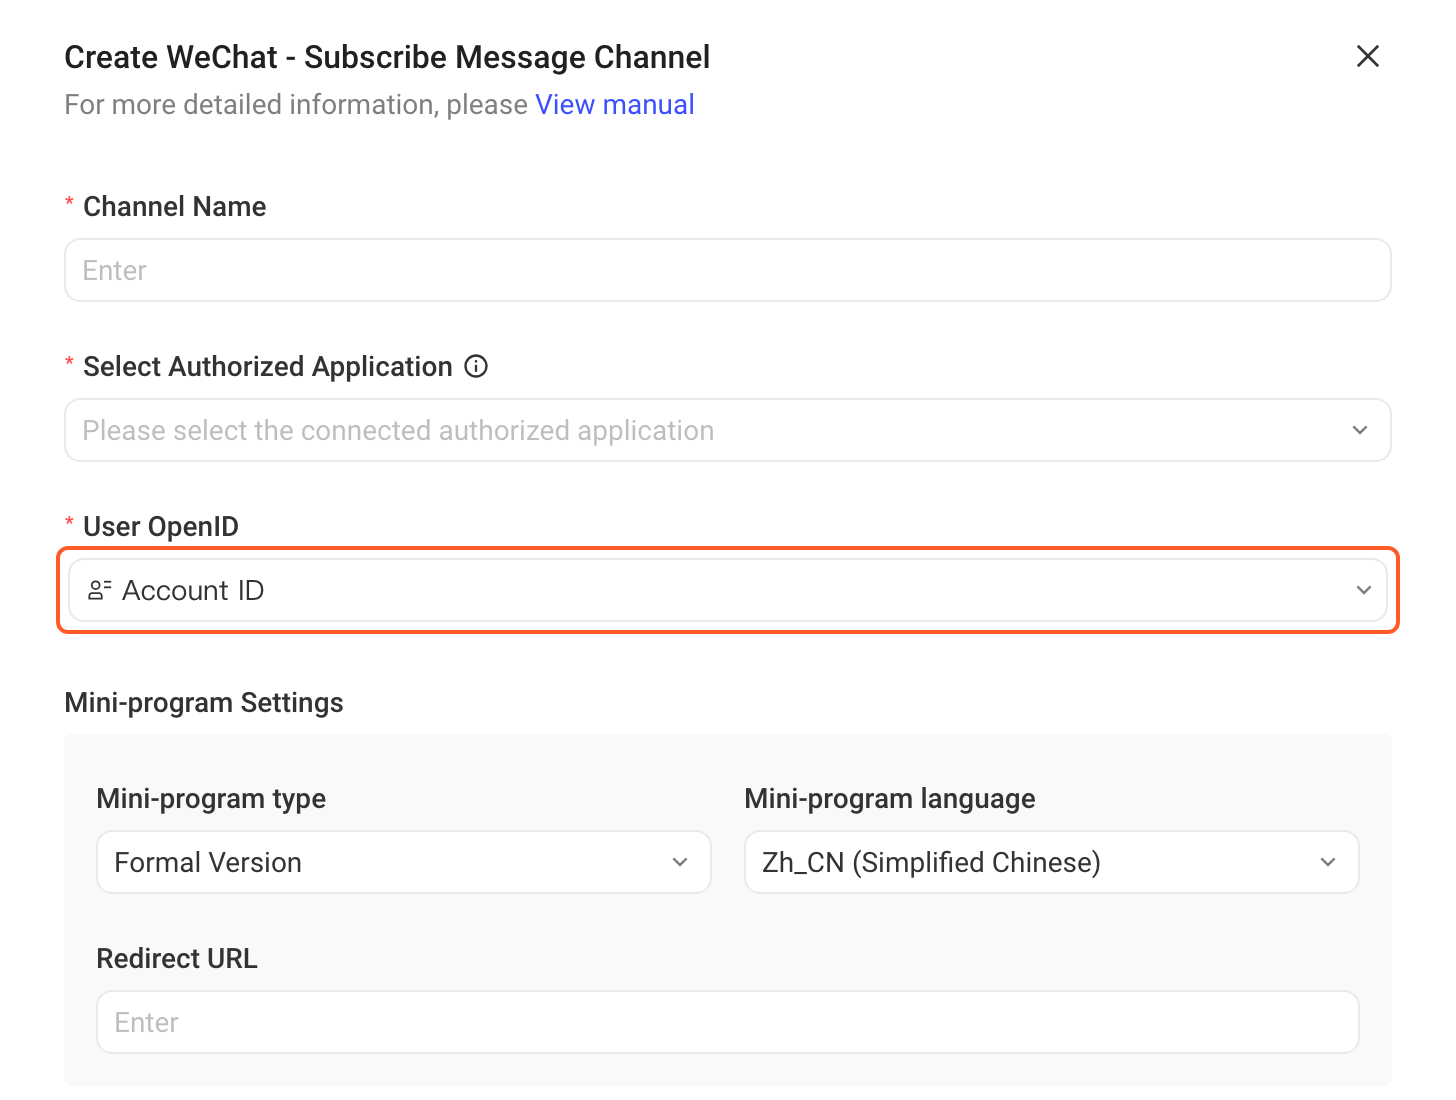This screenshot has height=1100, width=1456.
Task: Show info tooltip for Select Authorized Application
Action: [477, 367]
